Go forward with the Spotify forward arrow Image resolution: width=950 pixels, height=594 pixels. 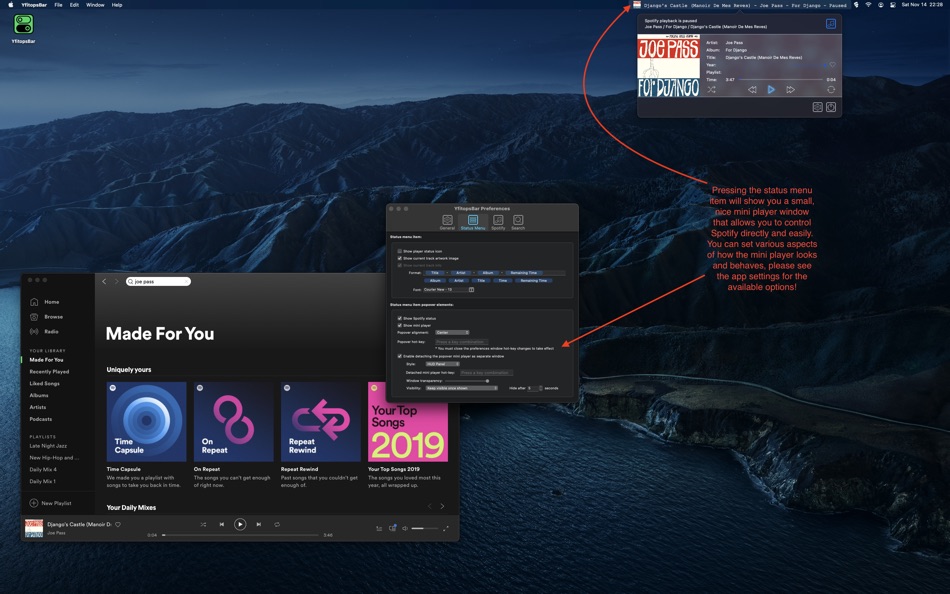[116, 281]
